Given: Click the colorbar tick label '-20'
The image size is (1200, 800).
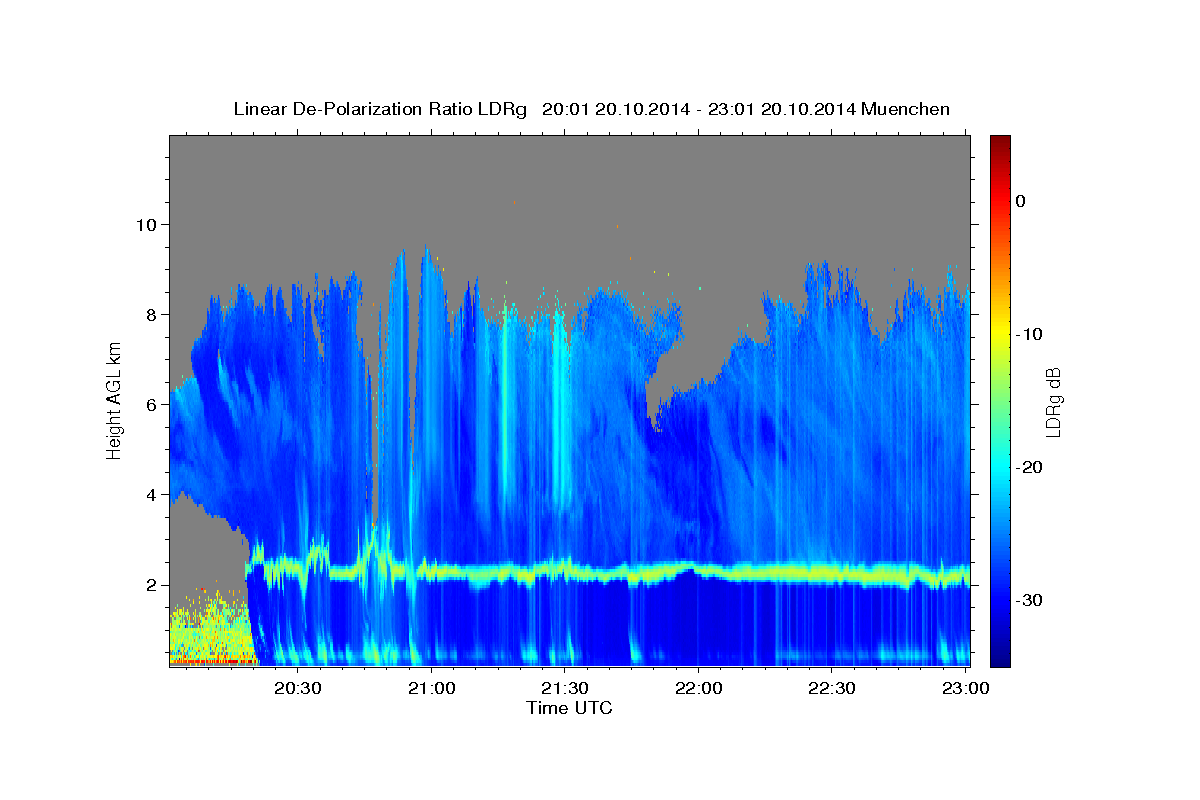Looking at the screenshot, I should (1030, 467).
